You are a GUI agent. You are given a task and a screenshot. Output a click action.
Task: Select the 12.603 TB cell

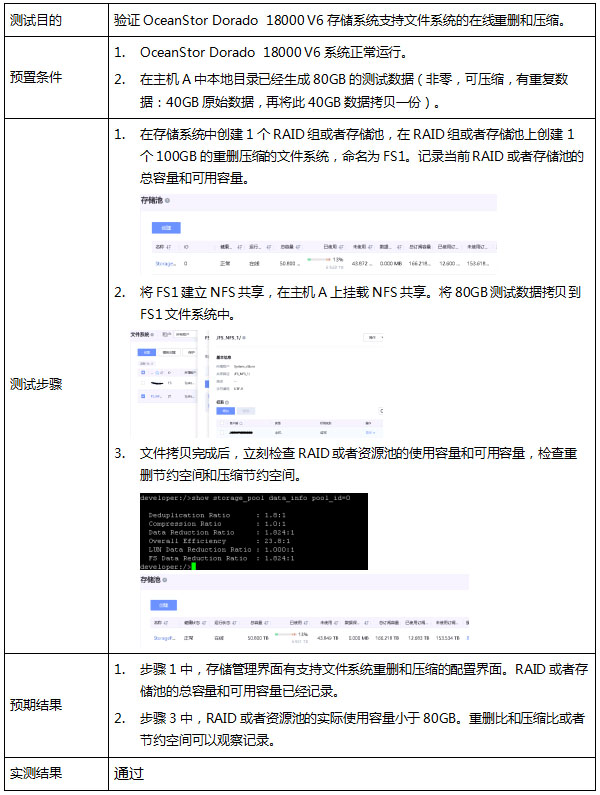(418, 638)
